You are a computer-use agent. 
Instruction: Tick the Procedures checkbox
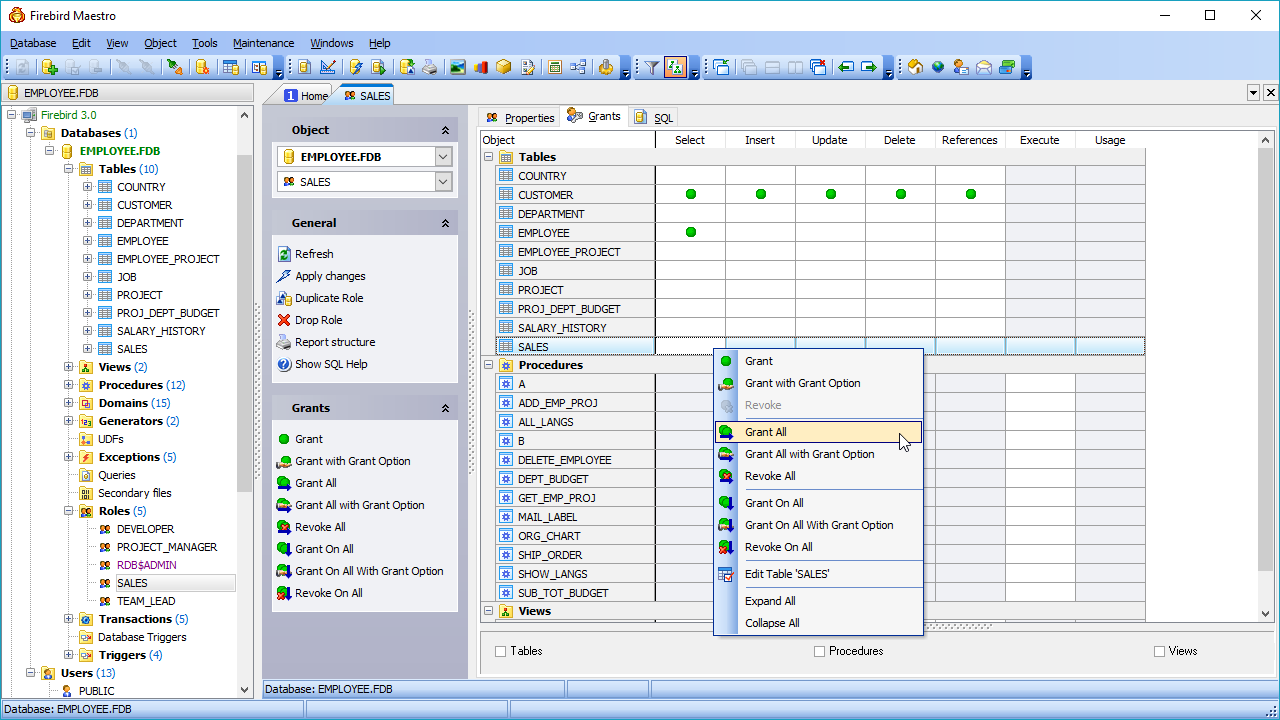click(x=820, y=651)
